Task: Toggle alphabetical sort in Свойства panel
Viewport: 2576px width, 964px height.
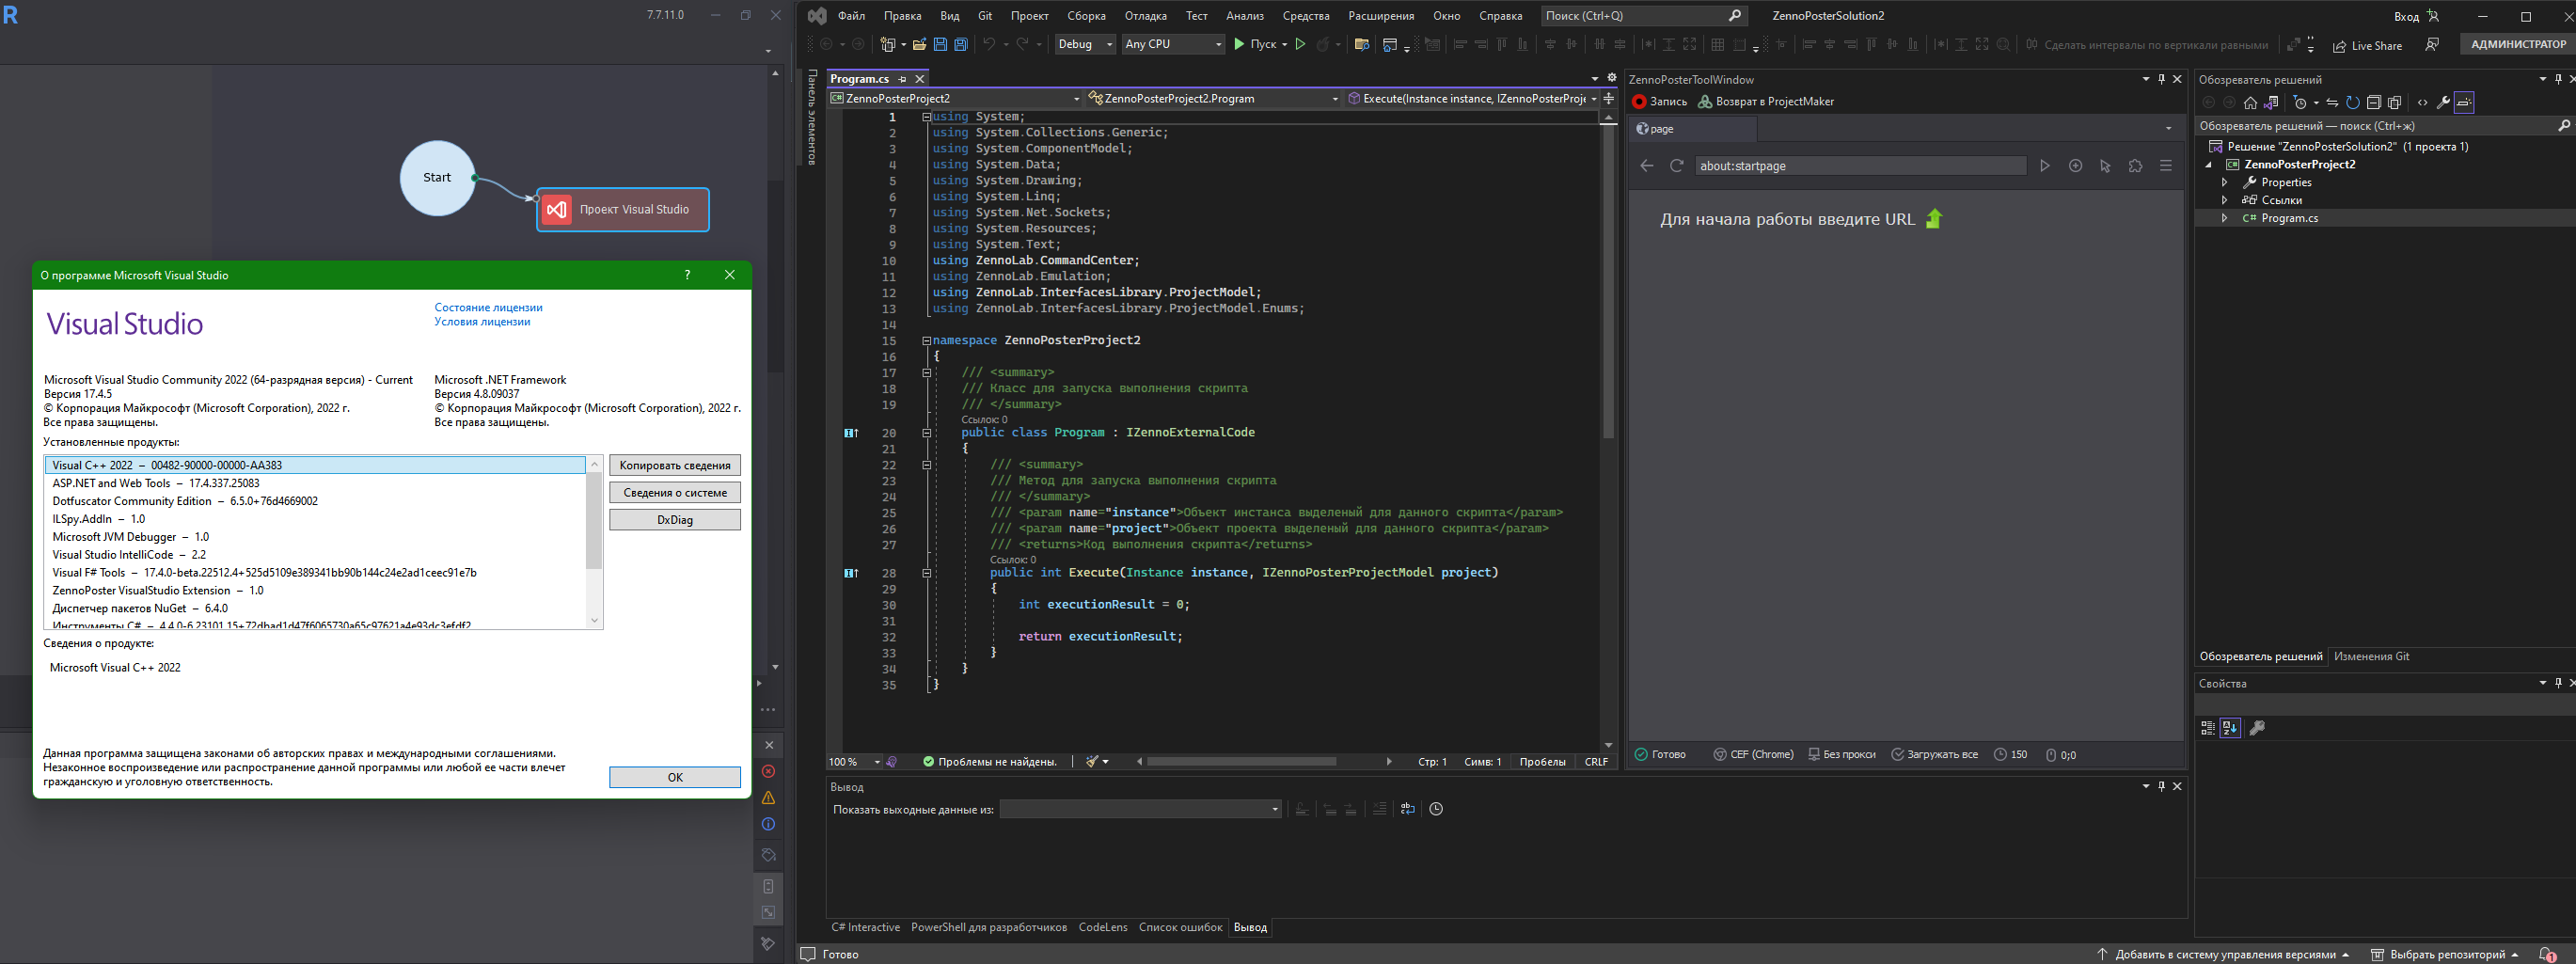Action: 2230,728
